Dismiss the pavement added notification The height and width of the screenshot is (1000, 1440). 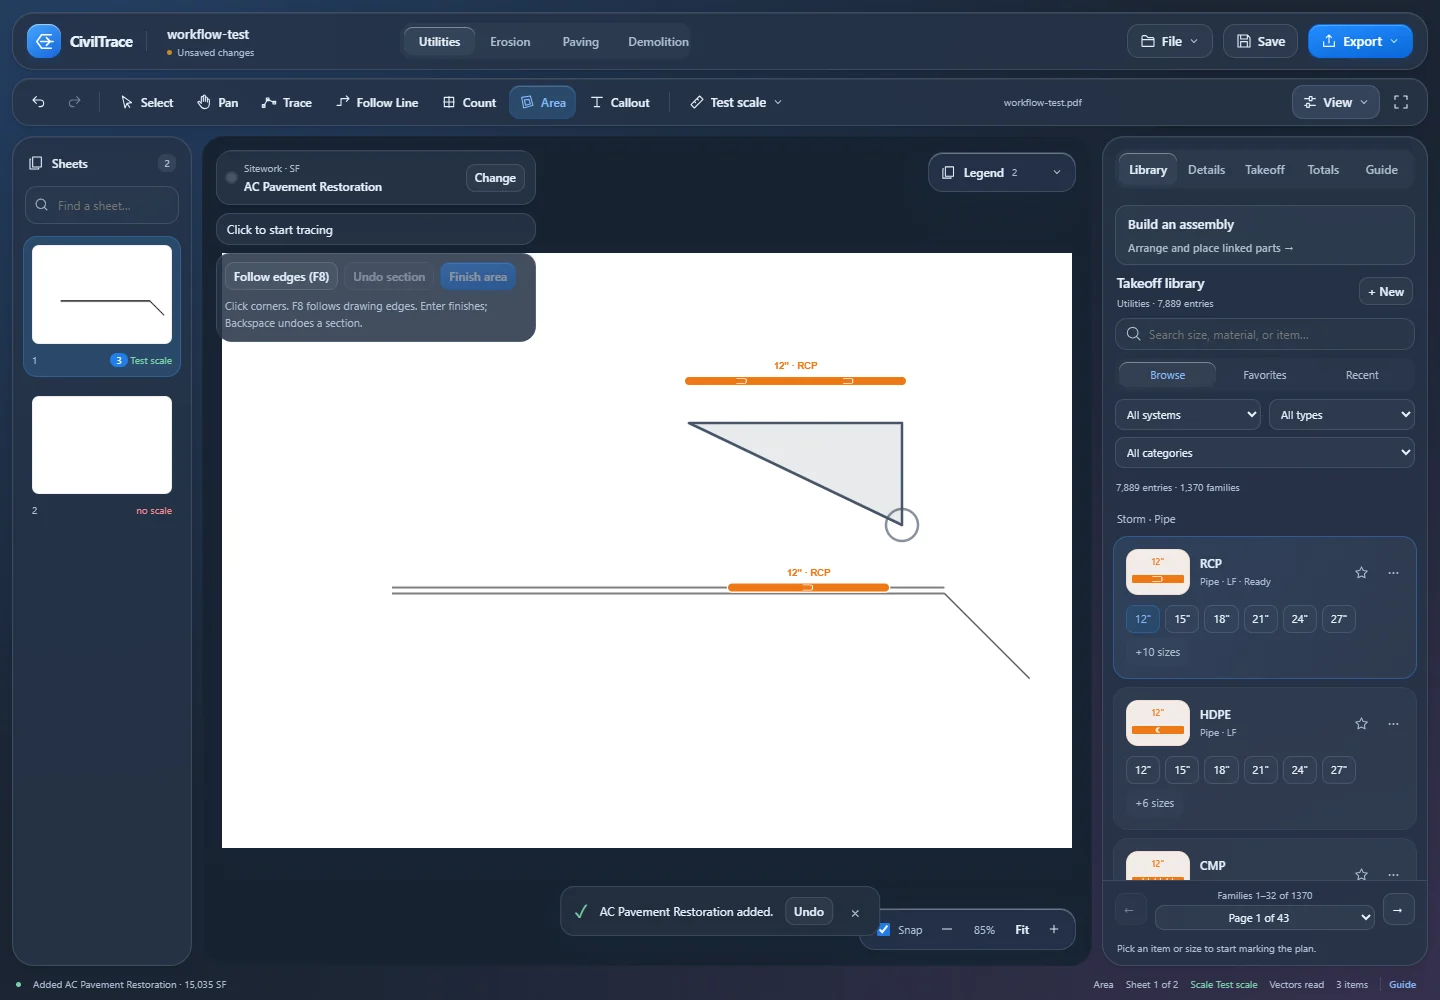pos(855,913)
